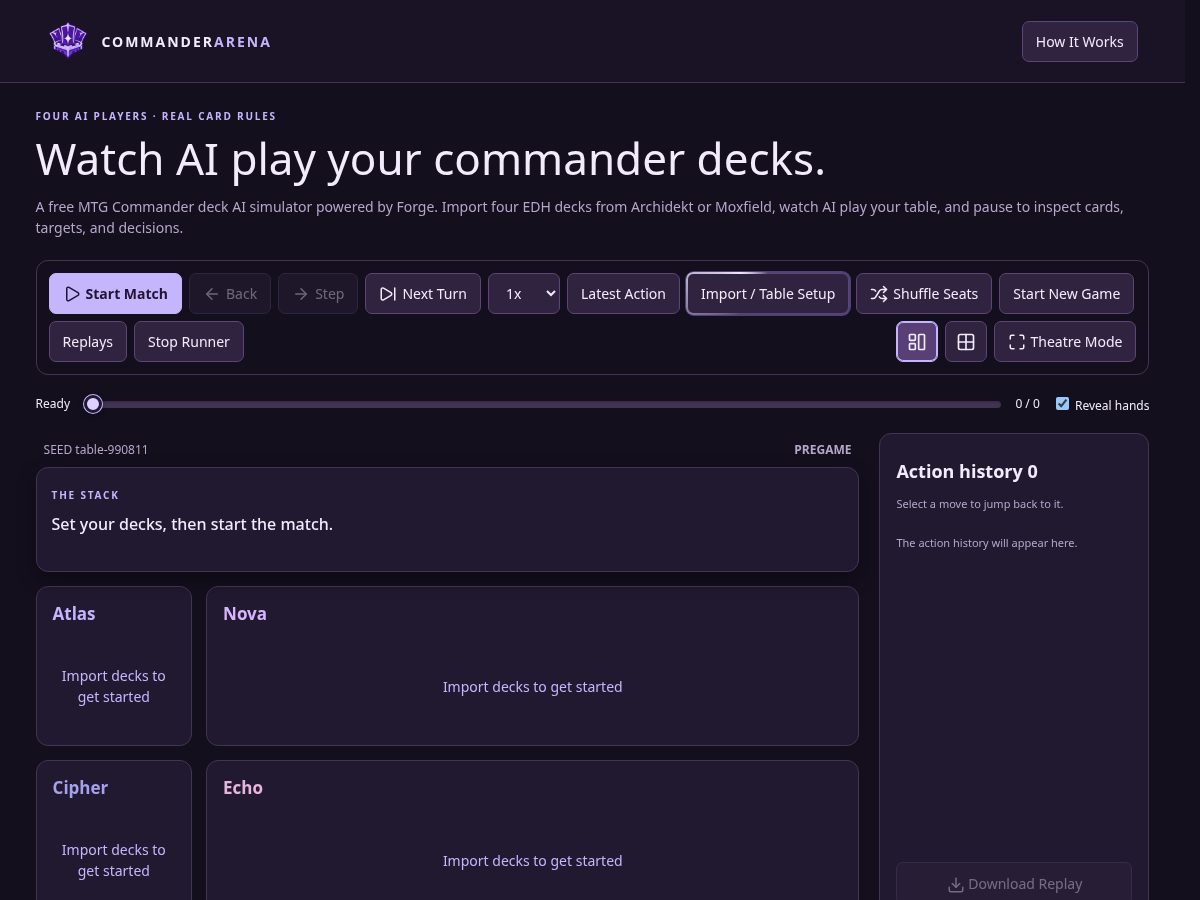Open the 1x playback speed dropdown
The image size is (1200, 900).
[524, 294]
